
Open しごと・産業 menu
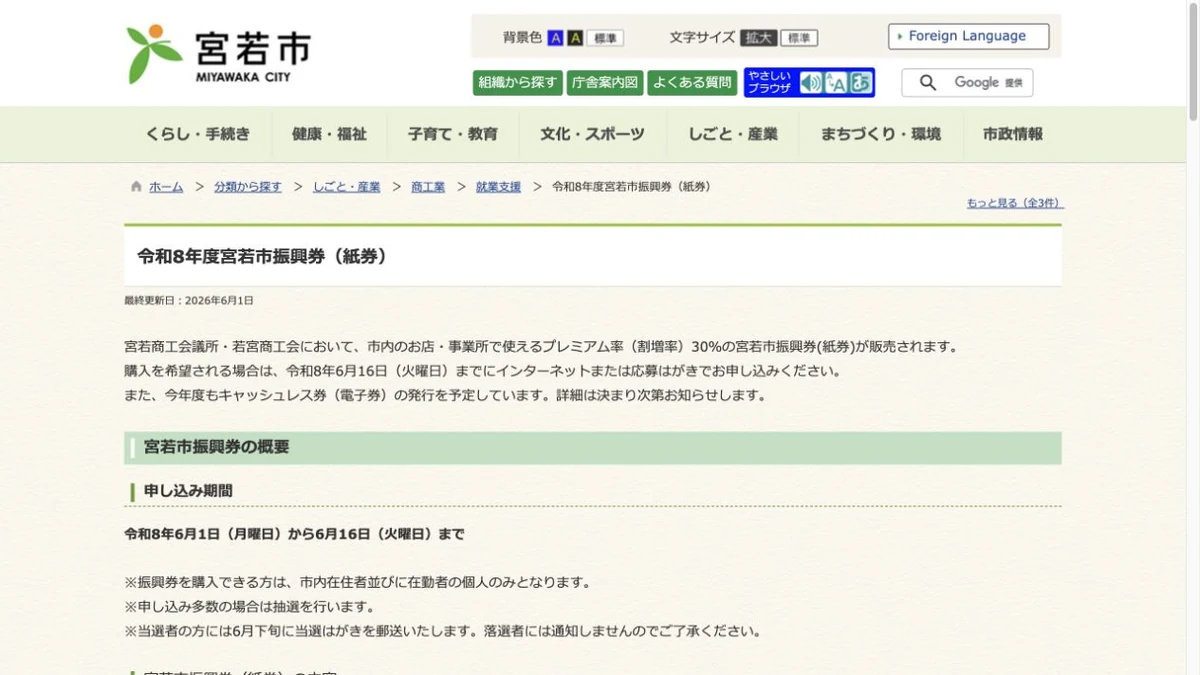[x=733, y=134]
